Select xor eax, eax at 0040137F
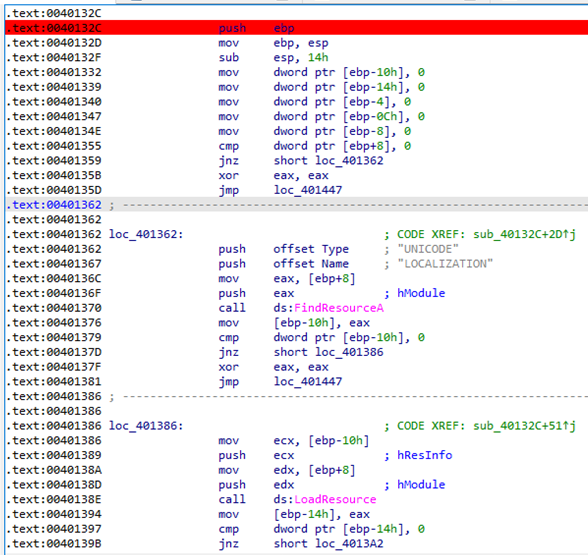 [x=273, y=367]
